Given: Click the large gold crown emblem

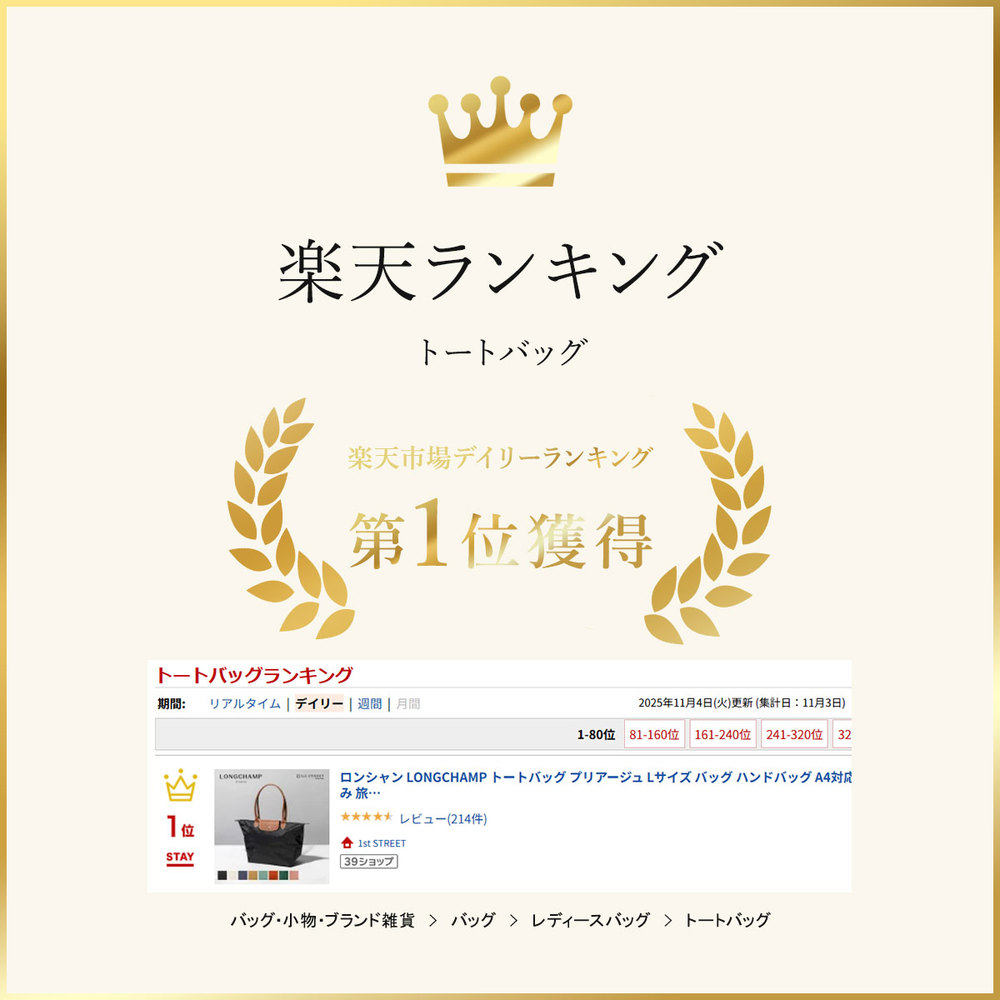Looking at the screenshot, I should click(500, 131).
